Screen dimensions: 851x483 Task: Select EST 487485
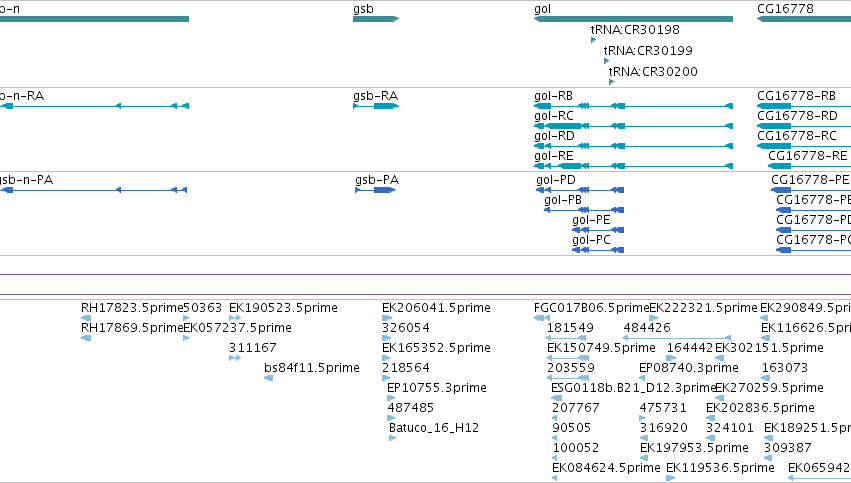tap(411, 408)
